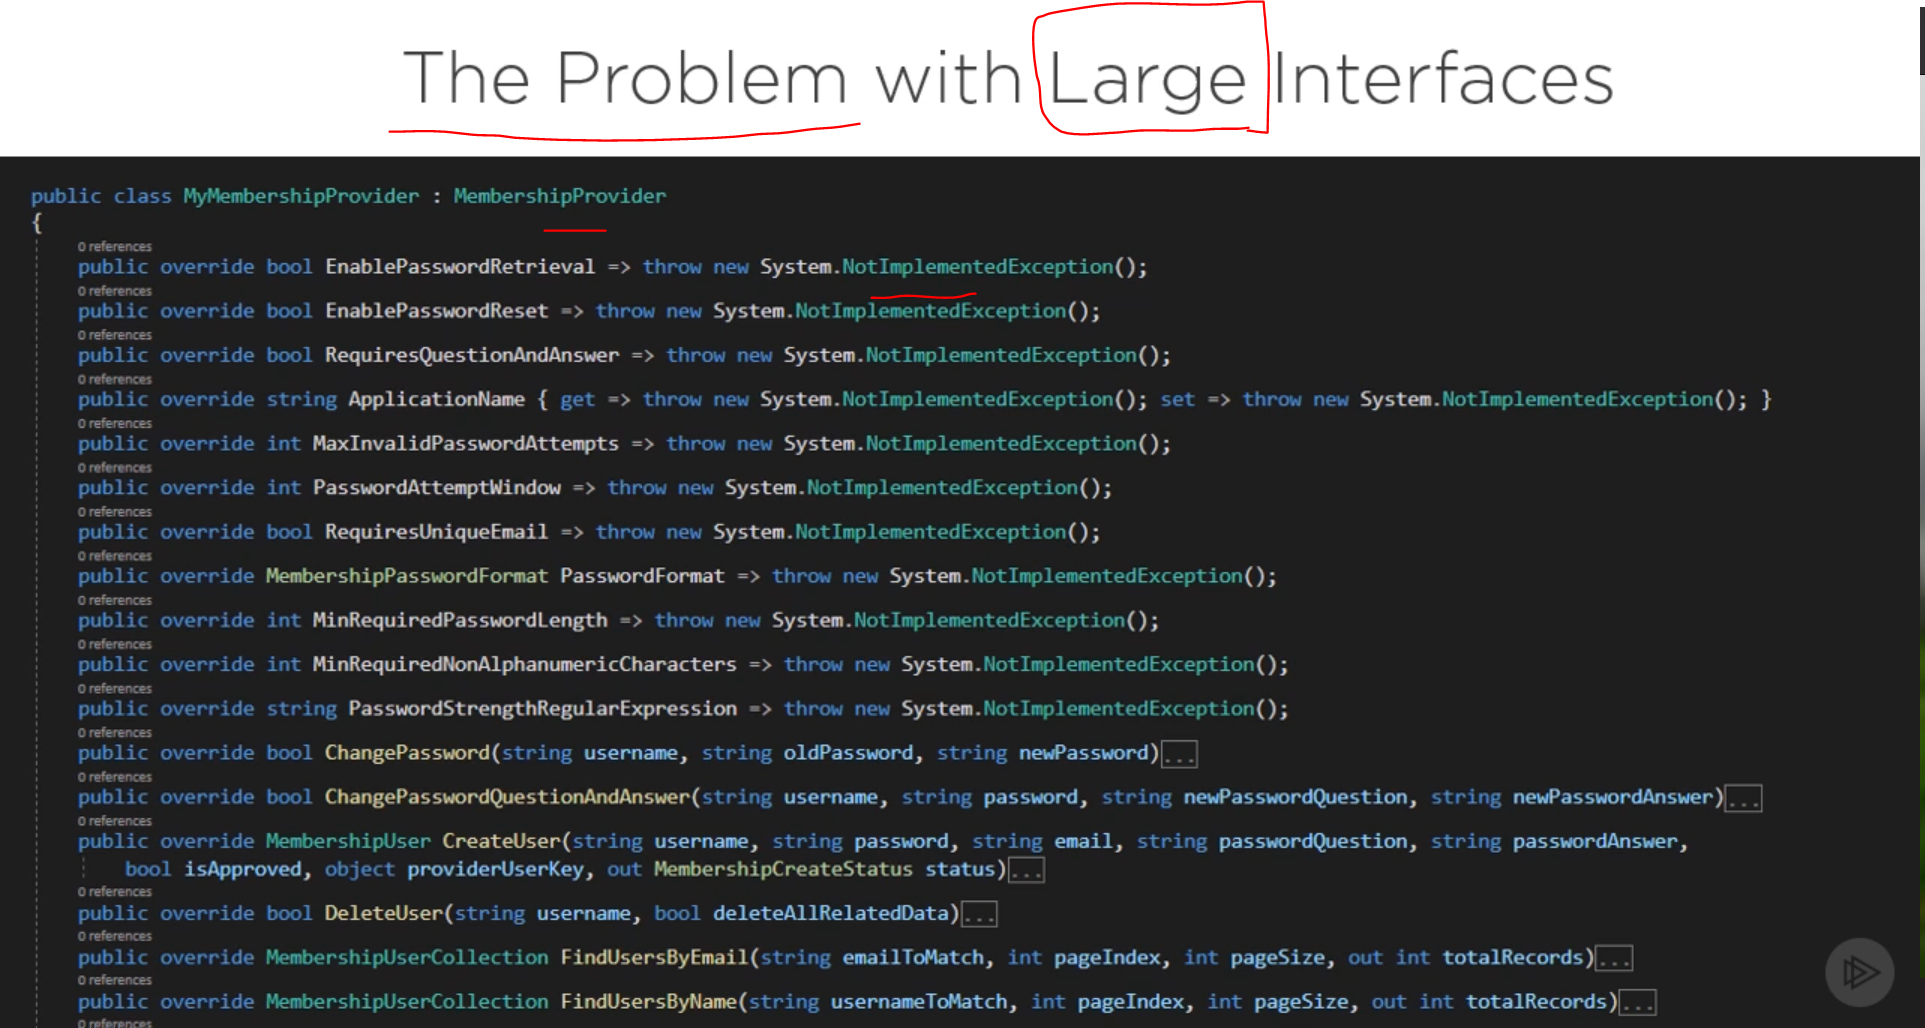The height and width of the screenshot is (1028, 1925).
Task: Click the FindUsersByEmail method name
Action: point(654,957)
